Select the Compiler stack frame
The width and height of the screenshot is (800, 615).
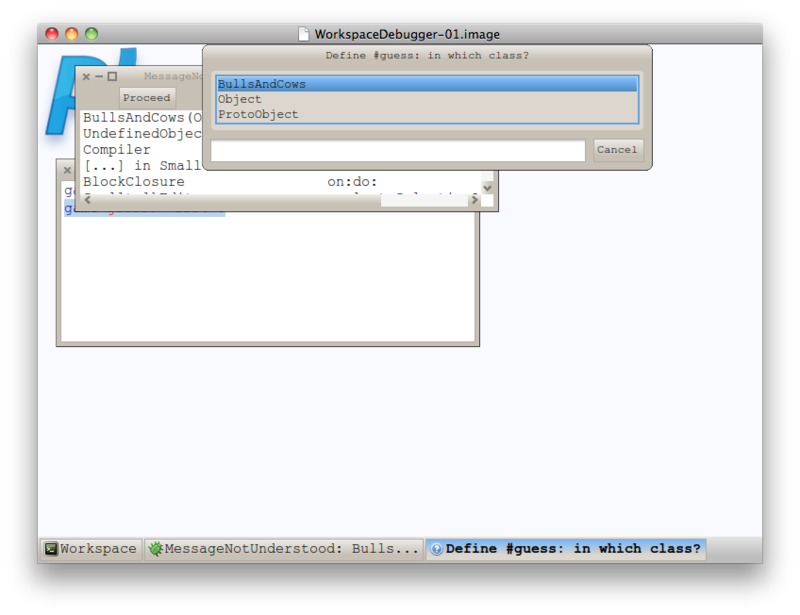(x=142, y=150)
